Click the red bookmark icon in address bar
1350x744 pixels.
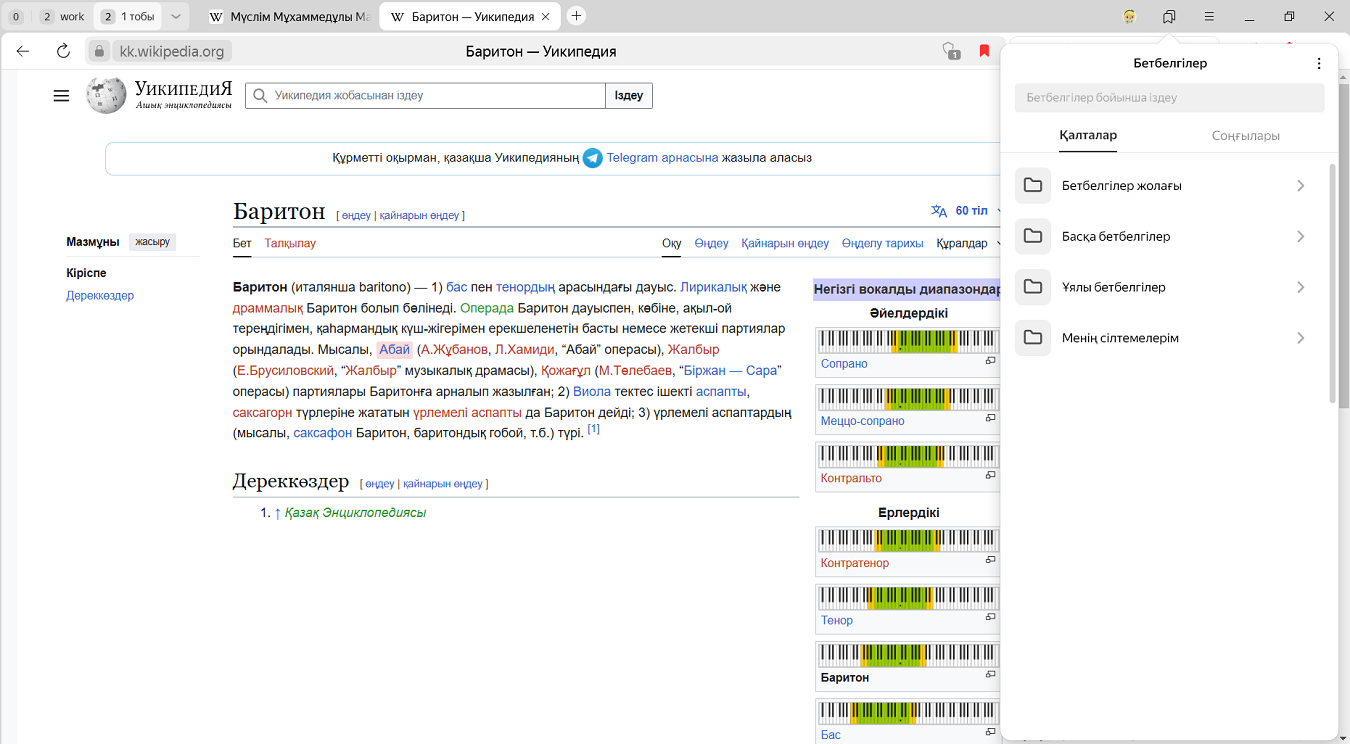pos(984,51)
